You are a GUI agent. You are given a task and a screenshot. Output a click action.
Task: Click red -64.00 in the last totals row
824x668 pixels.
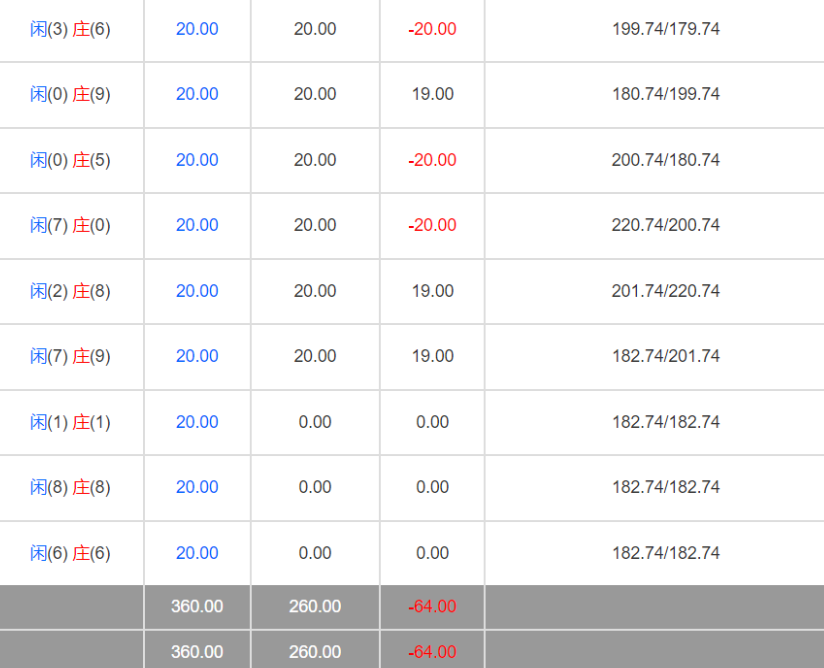tap(432, 652)
